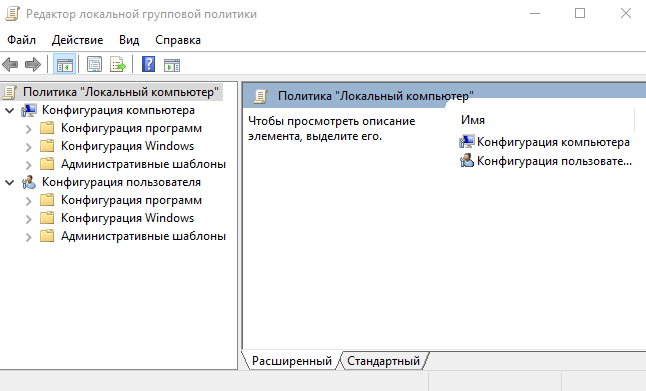Click the computer icon in the right pane list
Viewport: 646px width, 391px height.
[x=467, y=142]
